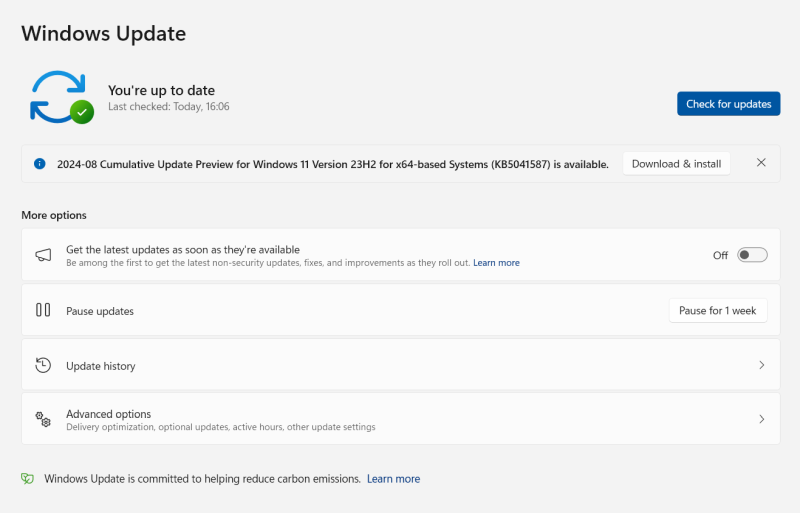The width and height of the screenshot is (800, 513).
Task: Open Advanced options using the right chevron
Action: pyautogui.click(x=761, y=419)
